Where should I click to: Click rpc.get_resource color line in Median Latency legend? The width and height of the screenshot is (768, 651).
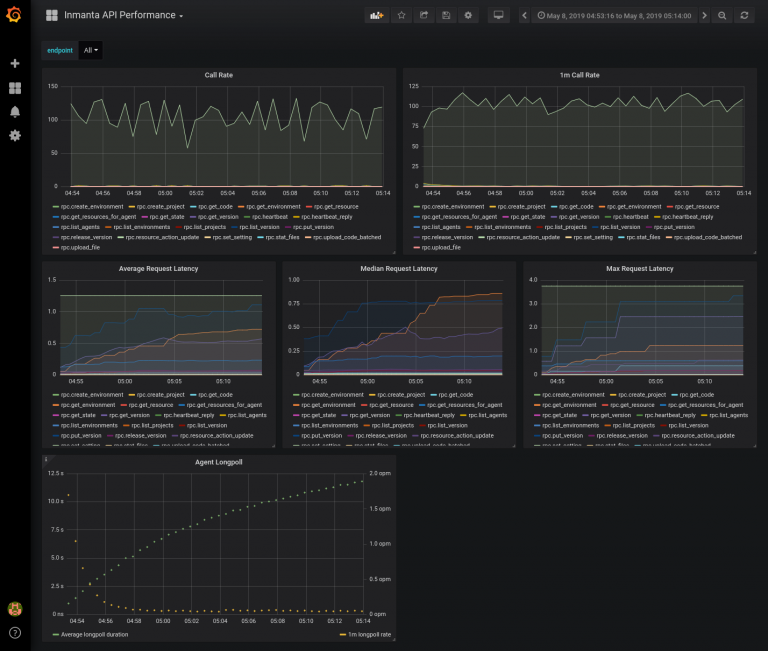coord(364,405)
